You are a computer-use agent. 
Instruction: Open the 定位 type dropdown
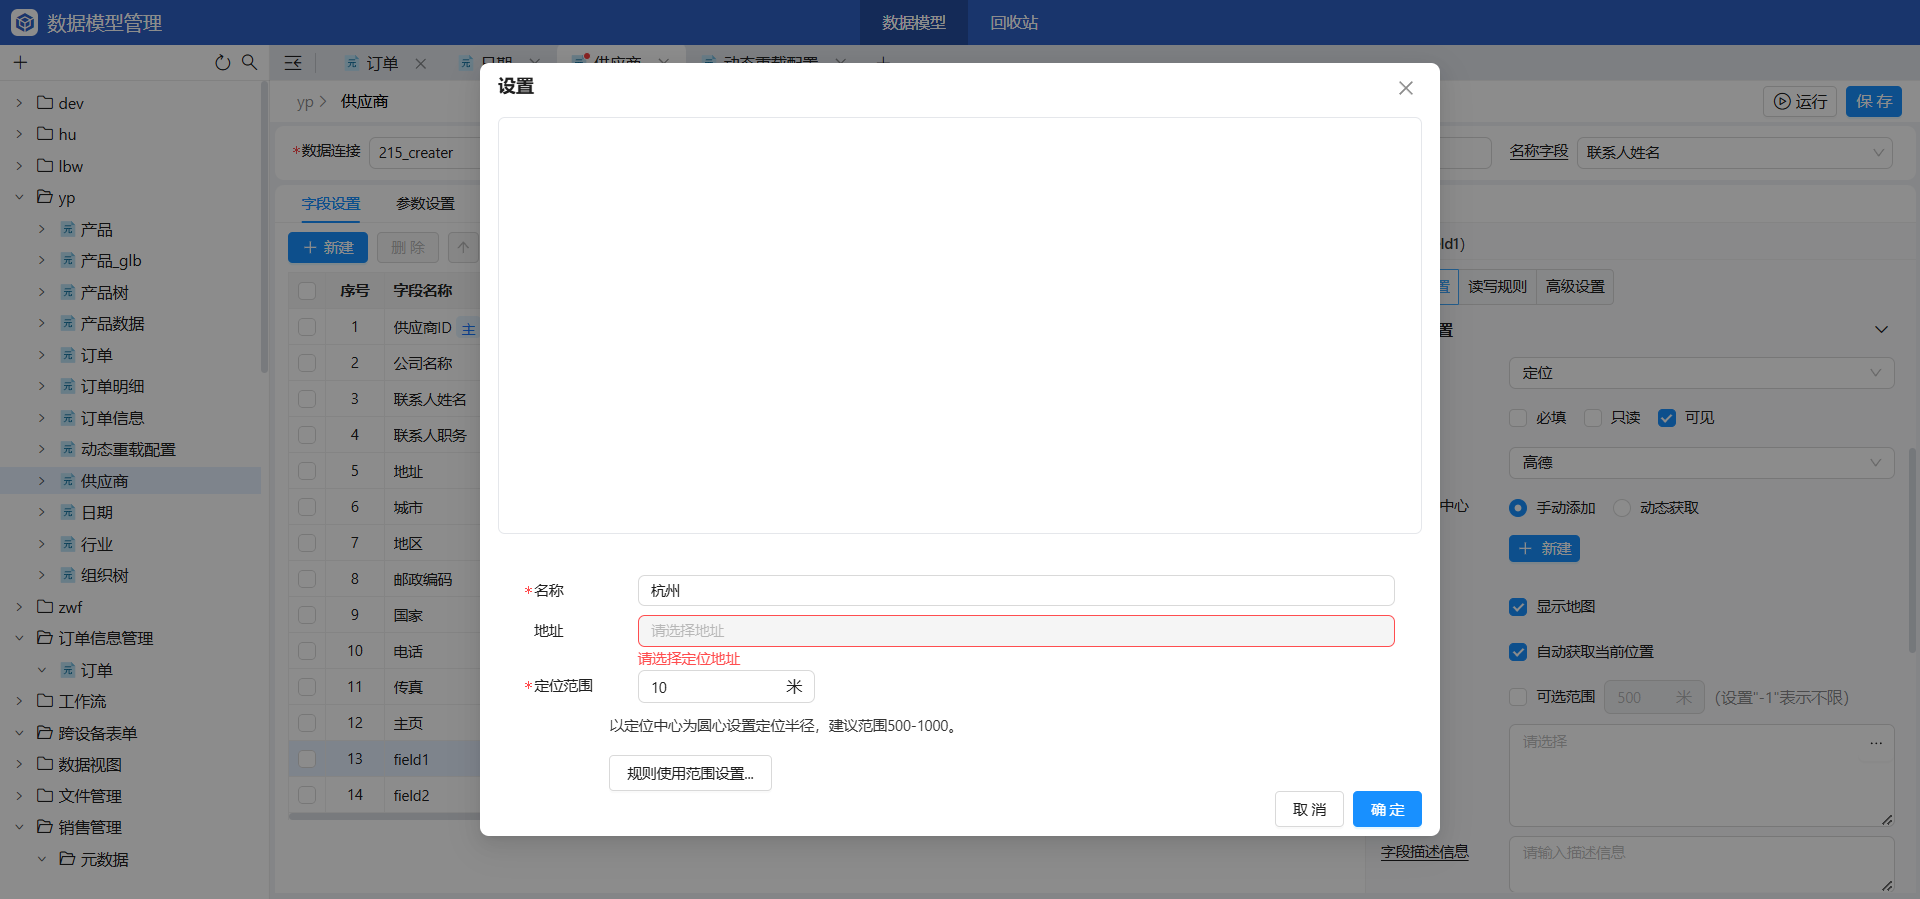[1701, 373]
